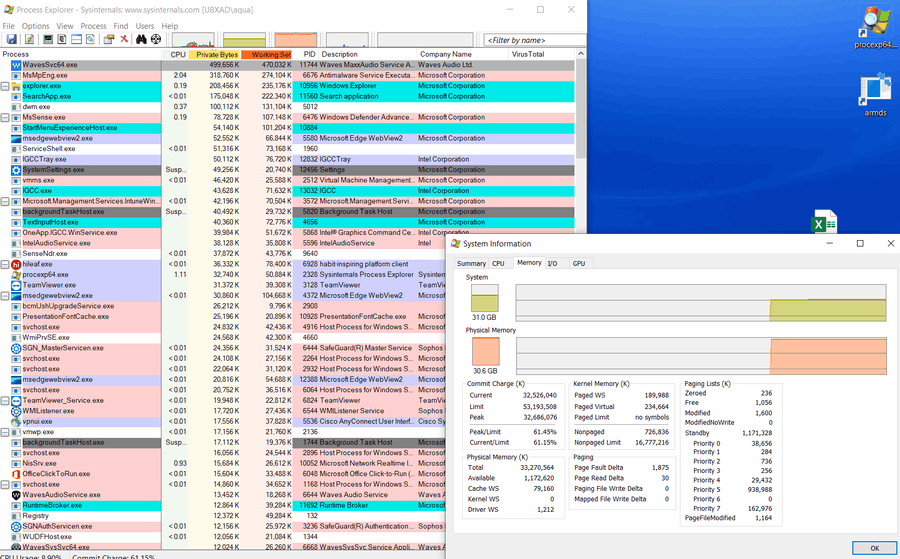Image resolution: width=900 pixels, height=559 pixels.
Task: Click the WavesSvc64.exe process icon
Action: click(x=16, y=65)
